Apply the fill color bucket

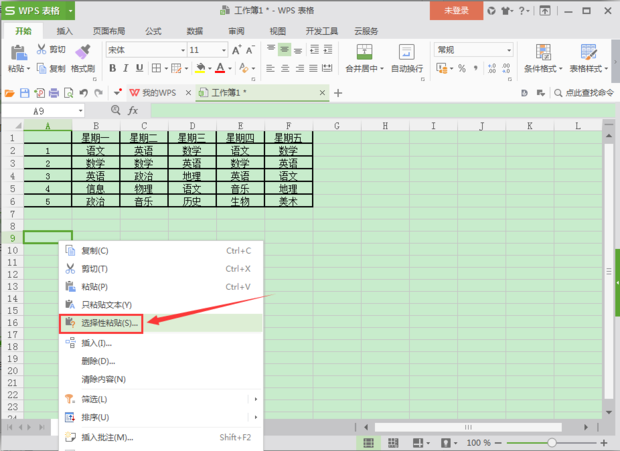click(200, 68)
